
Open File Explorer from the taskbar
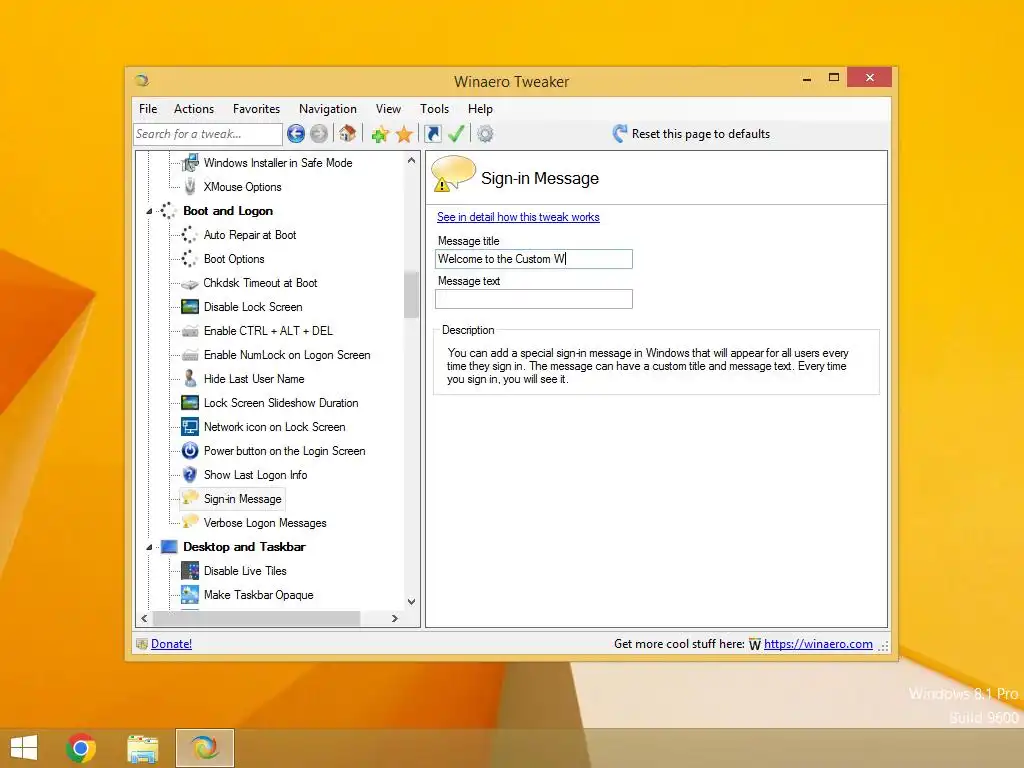(142, 748)
